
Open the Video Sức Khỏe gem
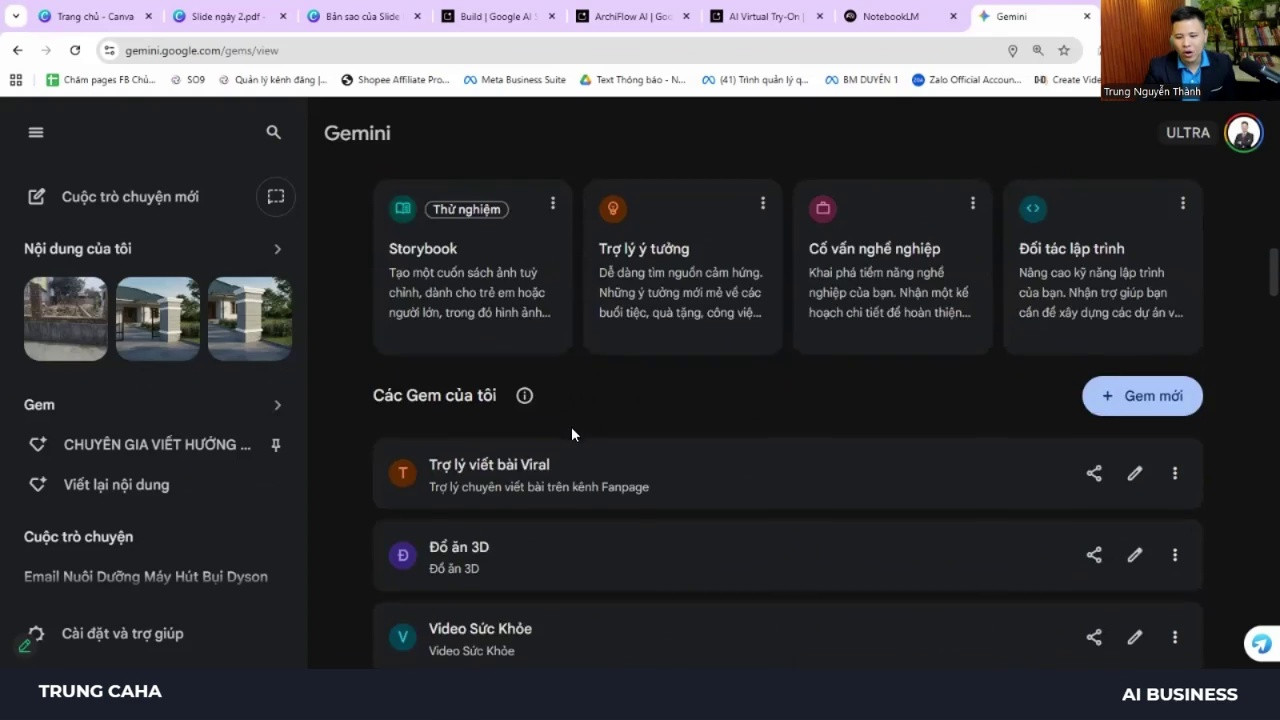point(787,636)
